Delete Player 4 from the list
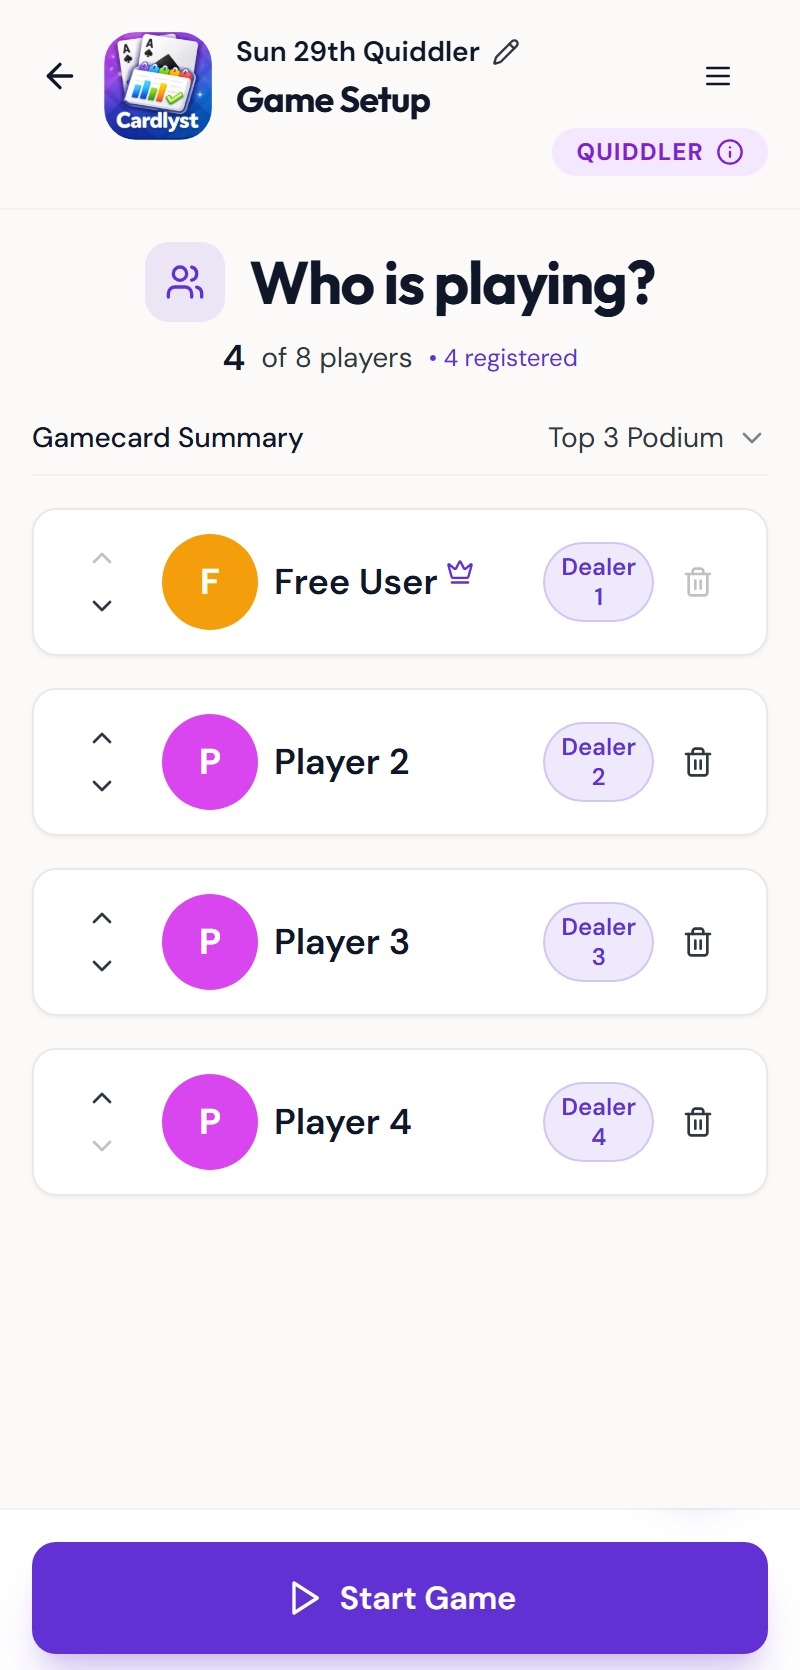800x1670 pixels. click(698, 1122)
